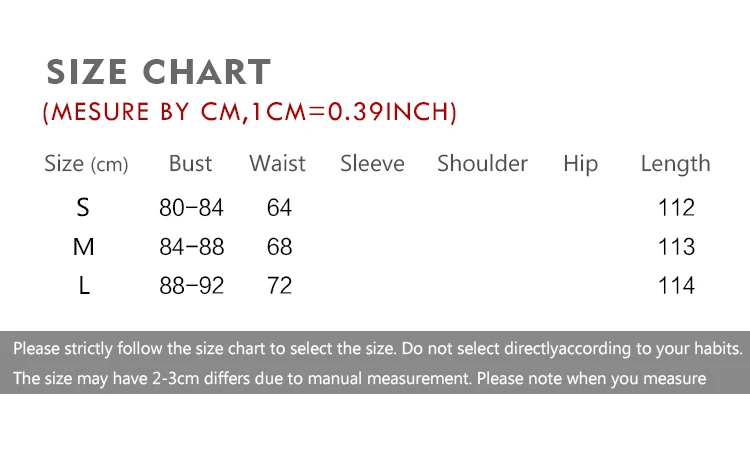Click the 80-84 bust value
This screenshot has height=453, width=750.
(191, 208)
